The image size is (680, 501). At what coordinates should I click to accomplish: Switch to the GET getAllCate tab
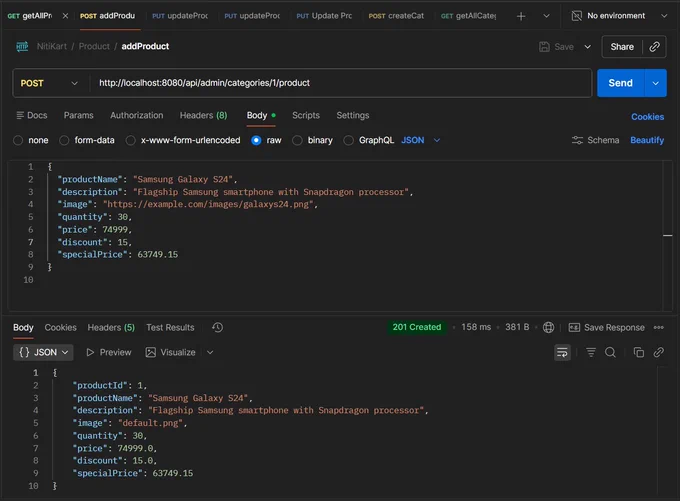click(468, 16)
